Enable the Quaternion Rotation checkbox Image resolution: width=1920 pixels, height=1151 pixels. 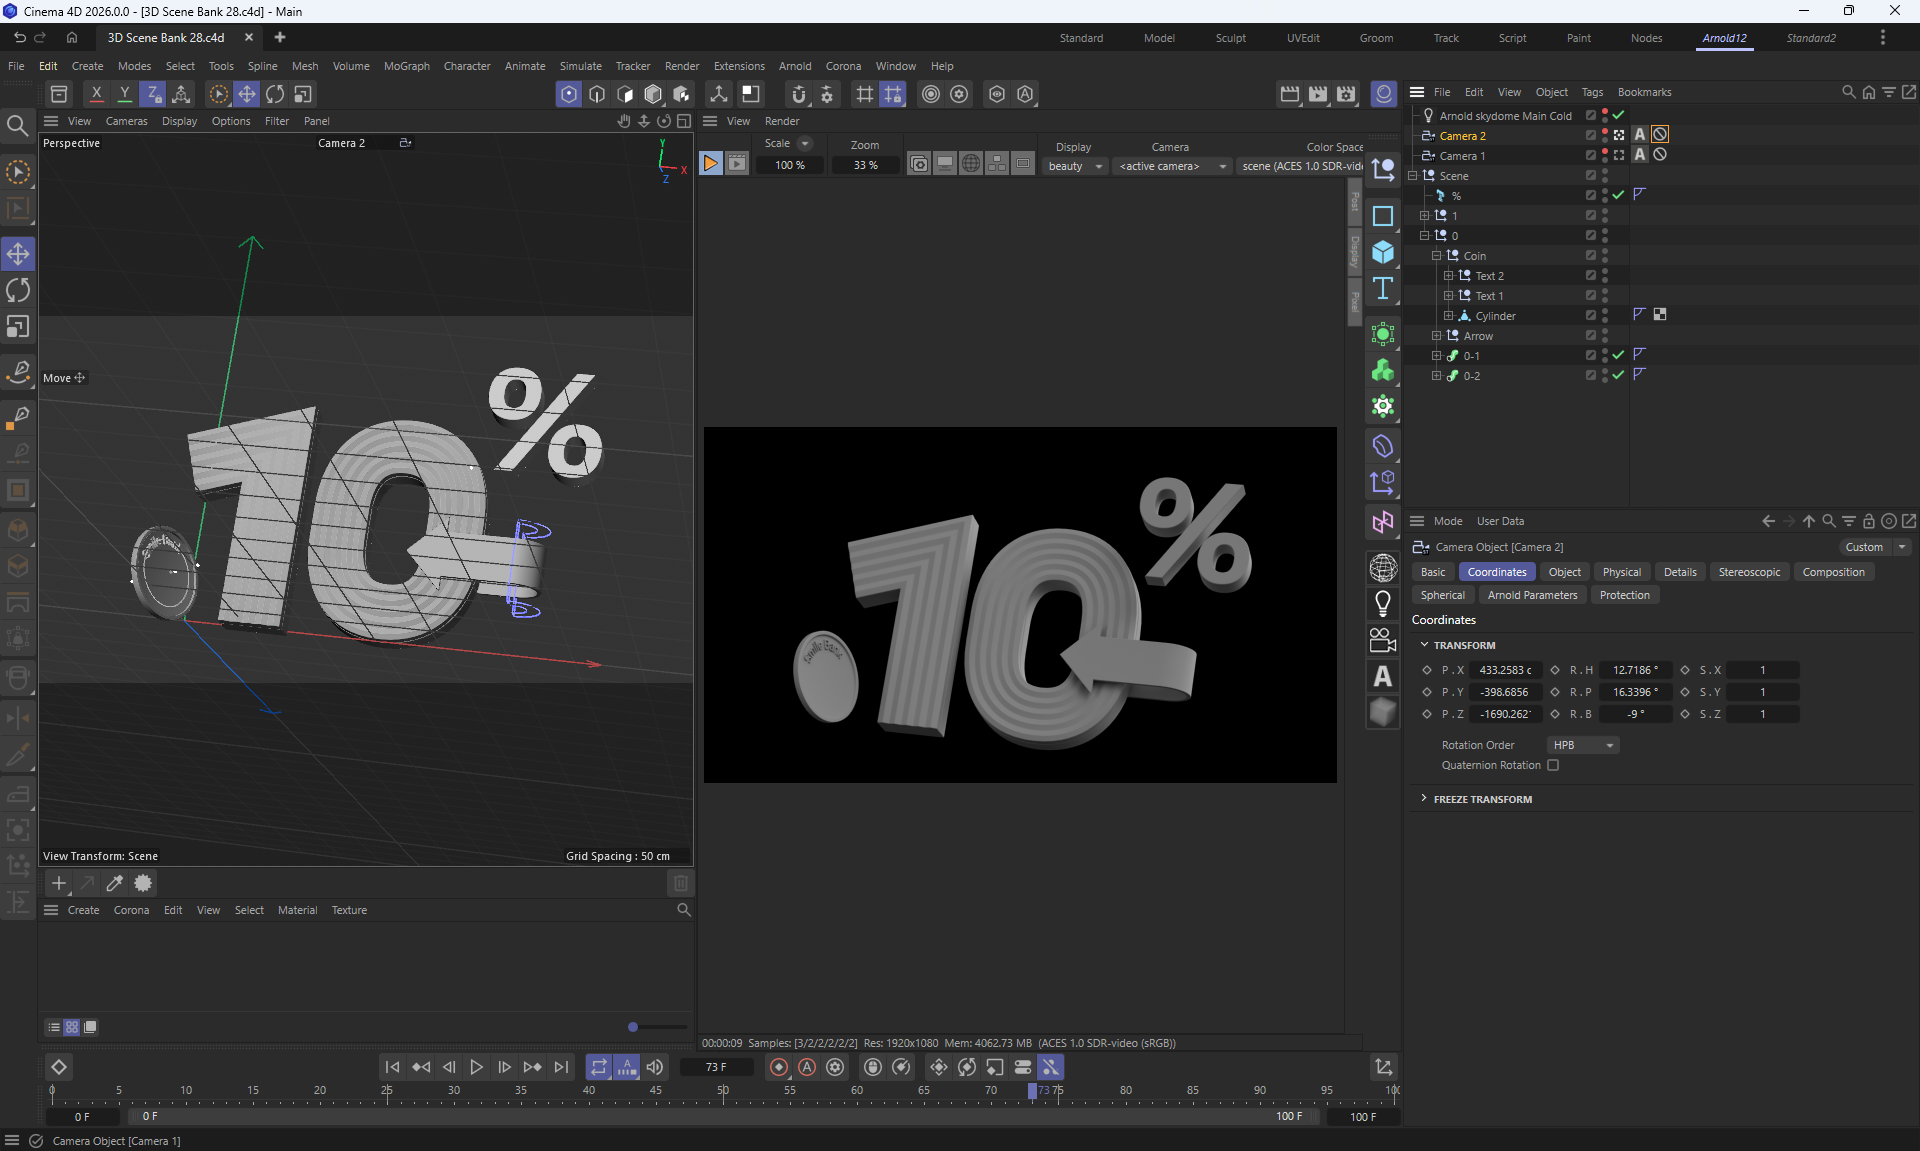[x=1553, y=765]
